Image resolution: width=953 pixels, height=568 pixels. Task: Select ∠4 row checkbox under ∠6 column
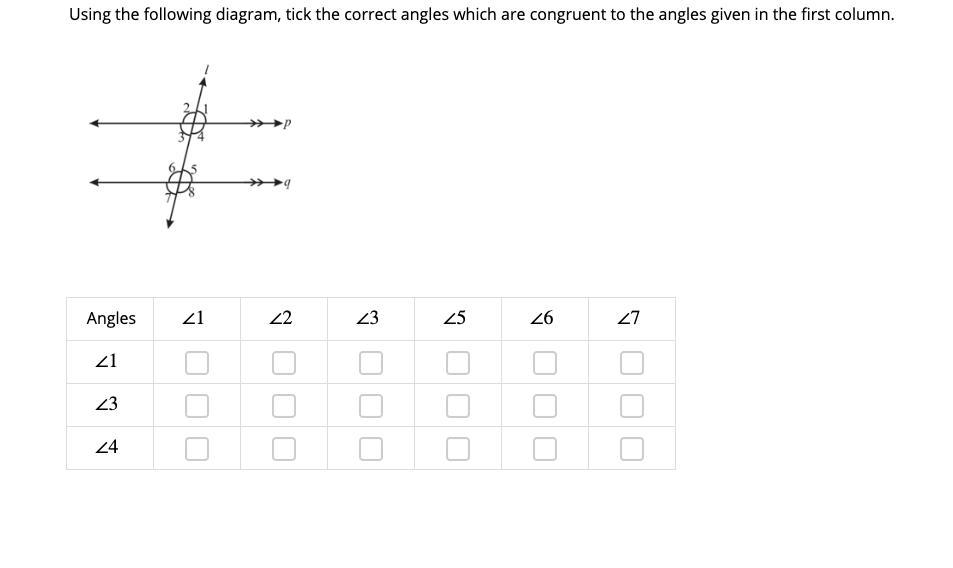click(545, 449)
